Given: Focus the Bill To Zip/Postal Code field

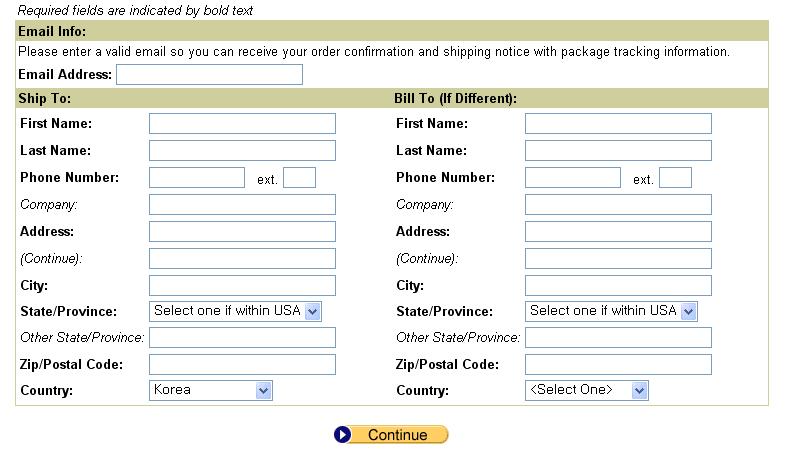Looking at the screenshot, I should [x=618, y=365].
